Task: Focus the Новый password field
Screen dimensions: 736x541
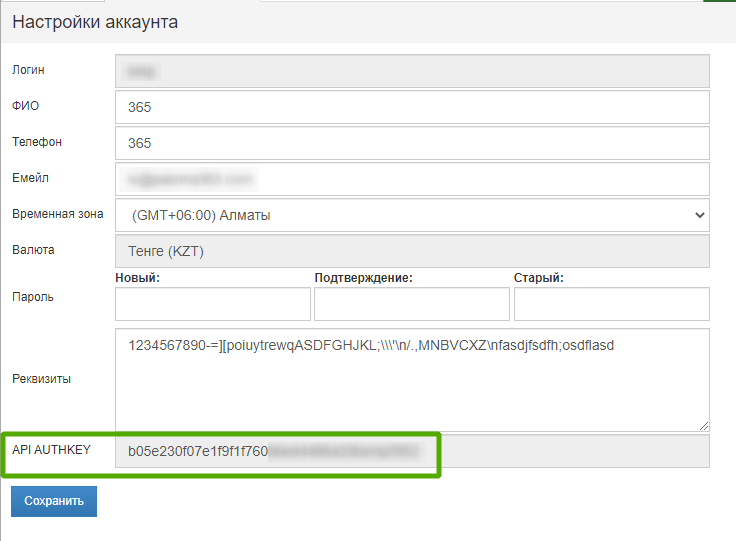Action: (213, 304)
